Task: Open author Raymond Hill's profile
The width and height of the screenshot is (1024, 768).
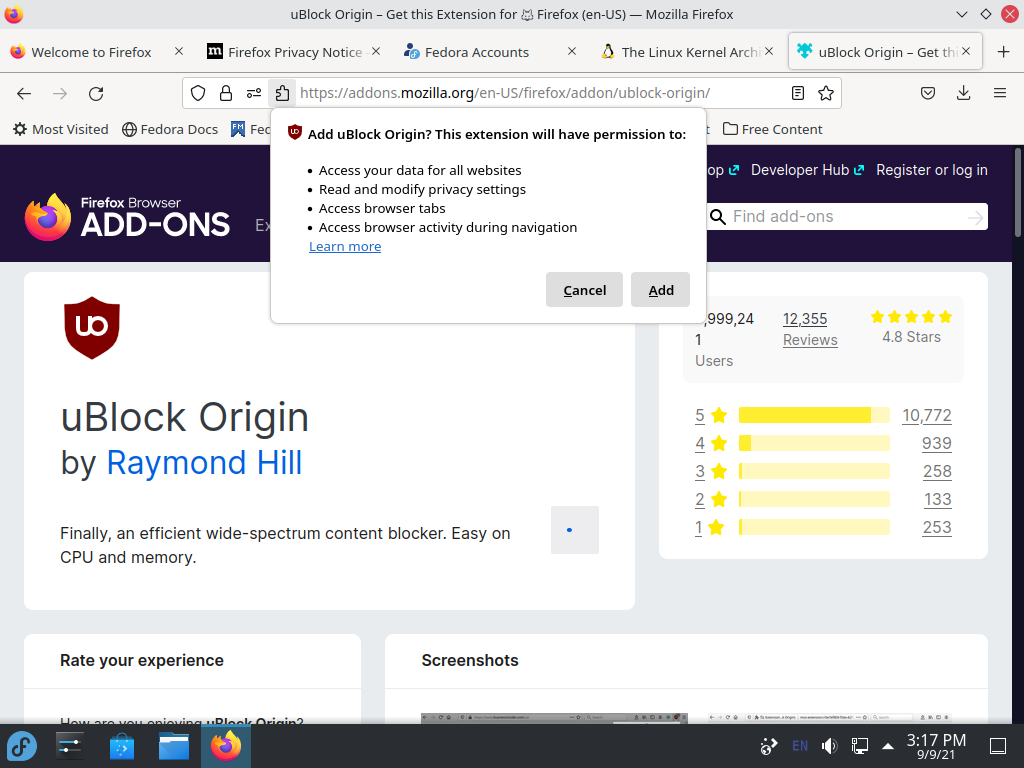Action: pos(204,462)
